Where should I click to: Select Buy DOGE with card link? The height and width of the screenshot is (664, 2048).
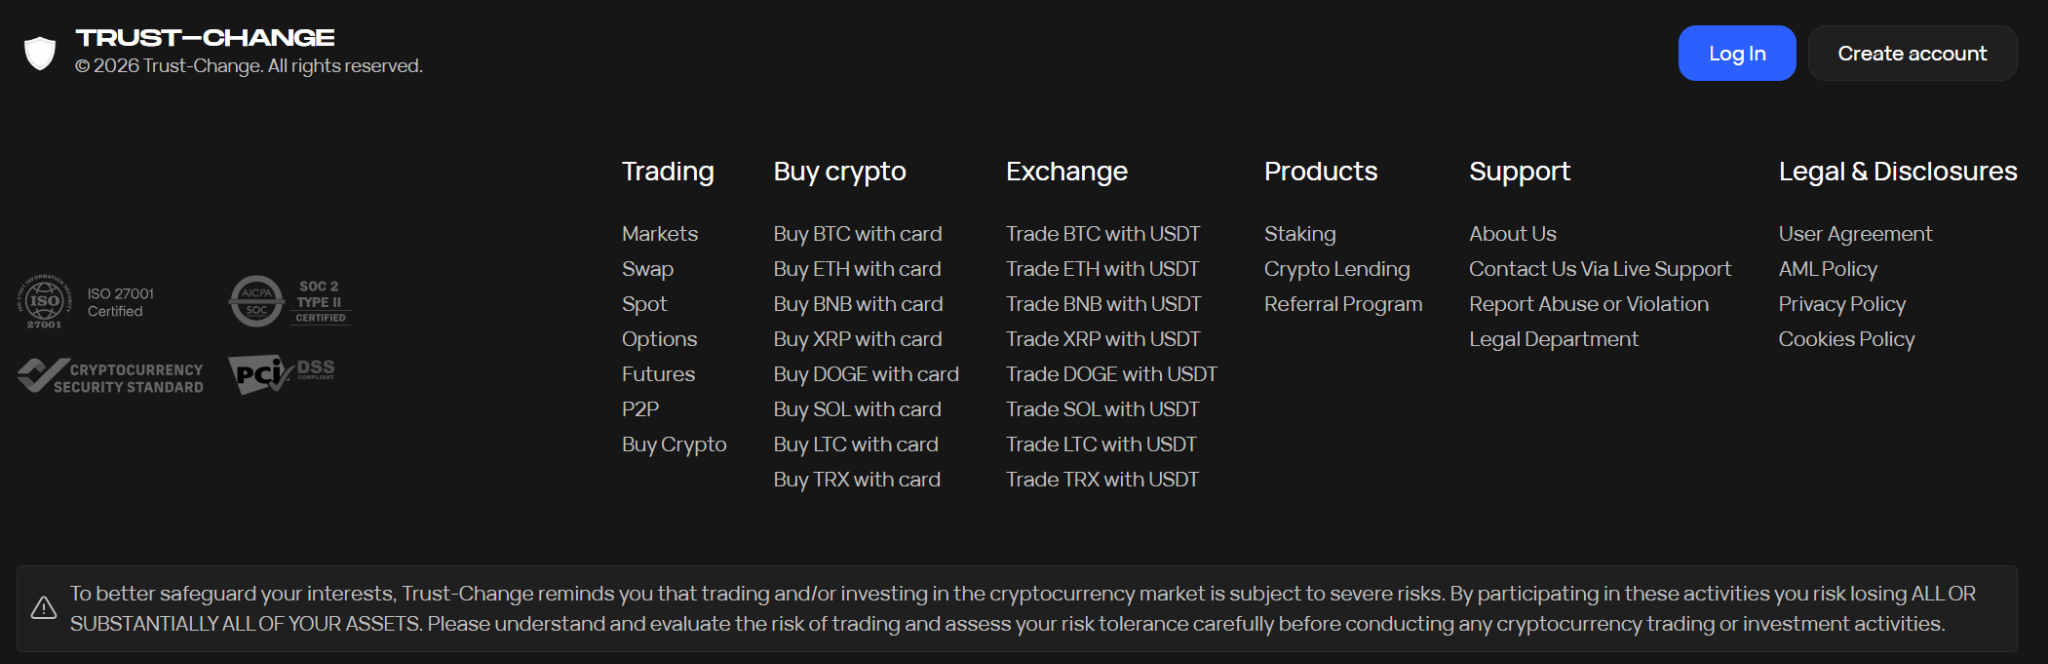866,374
